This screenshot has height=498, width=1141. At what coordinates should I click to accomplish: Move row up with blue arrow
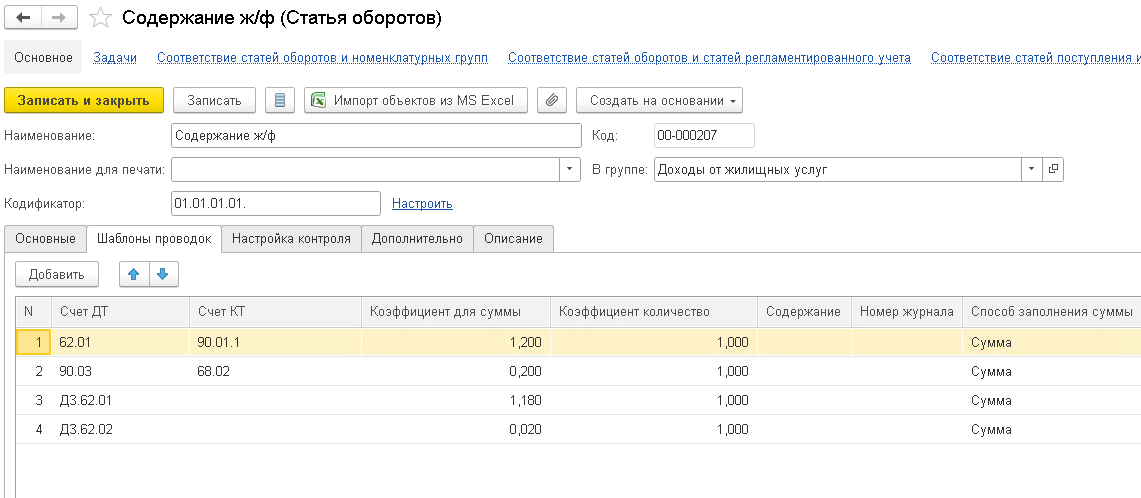[x=134, y=274]
